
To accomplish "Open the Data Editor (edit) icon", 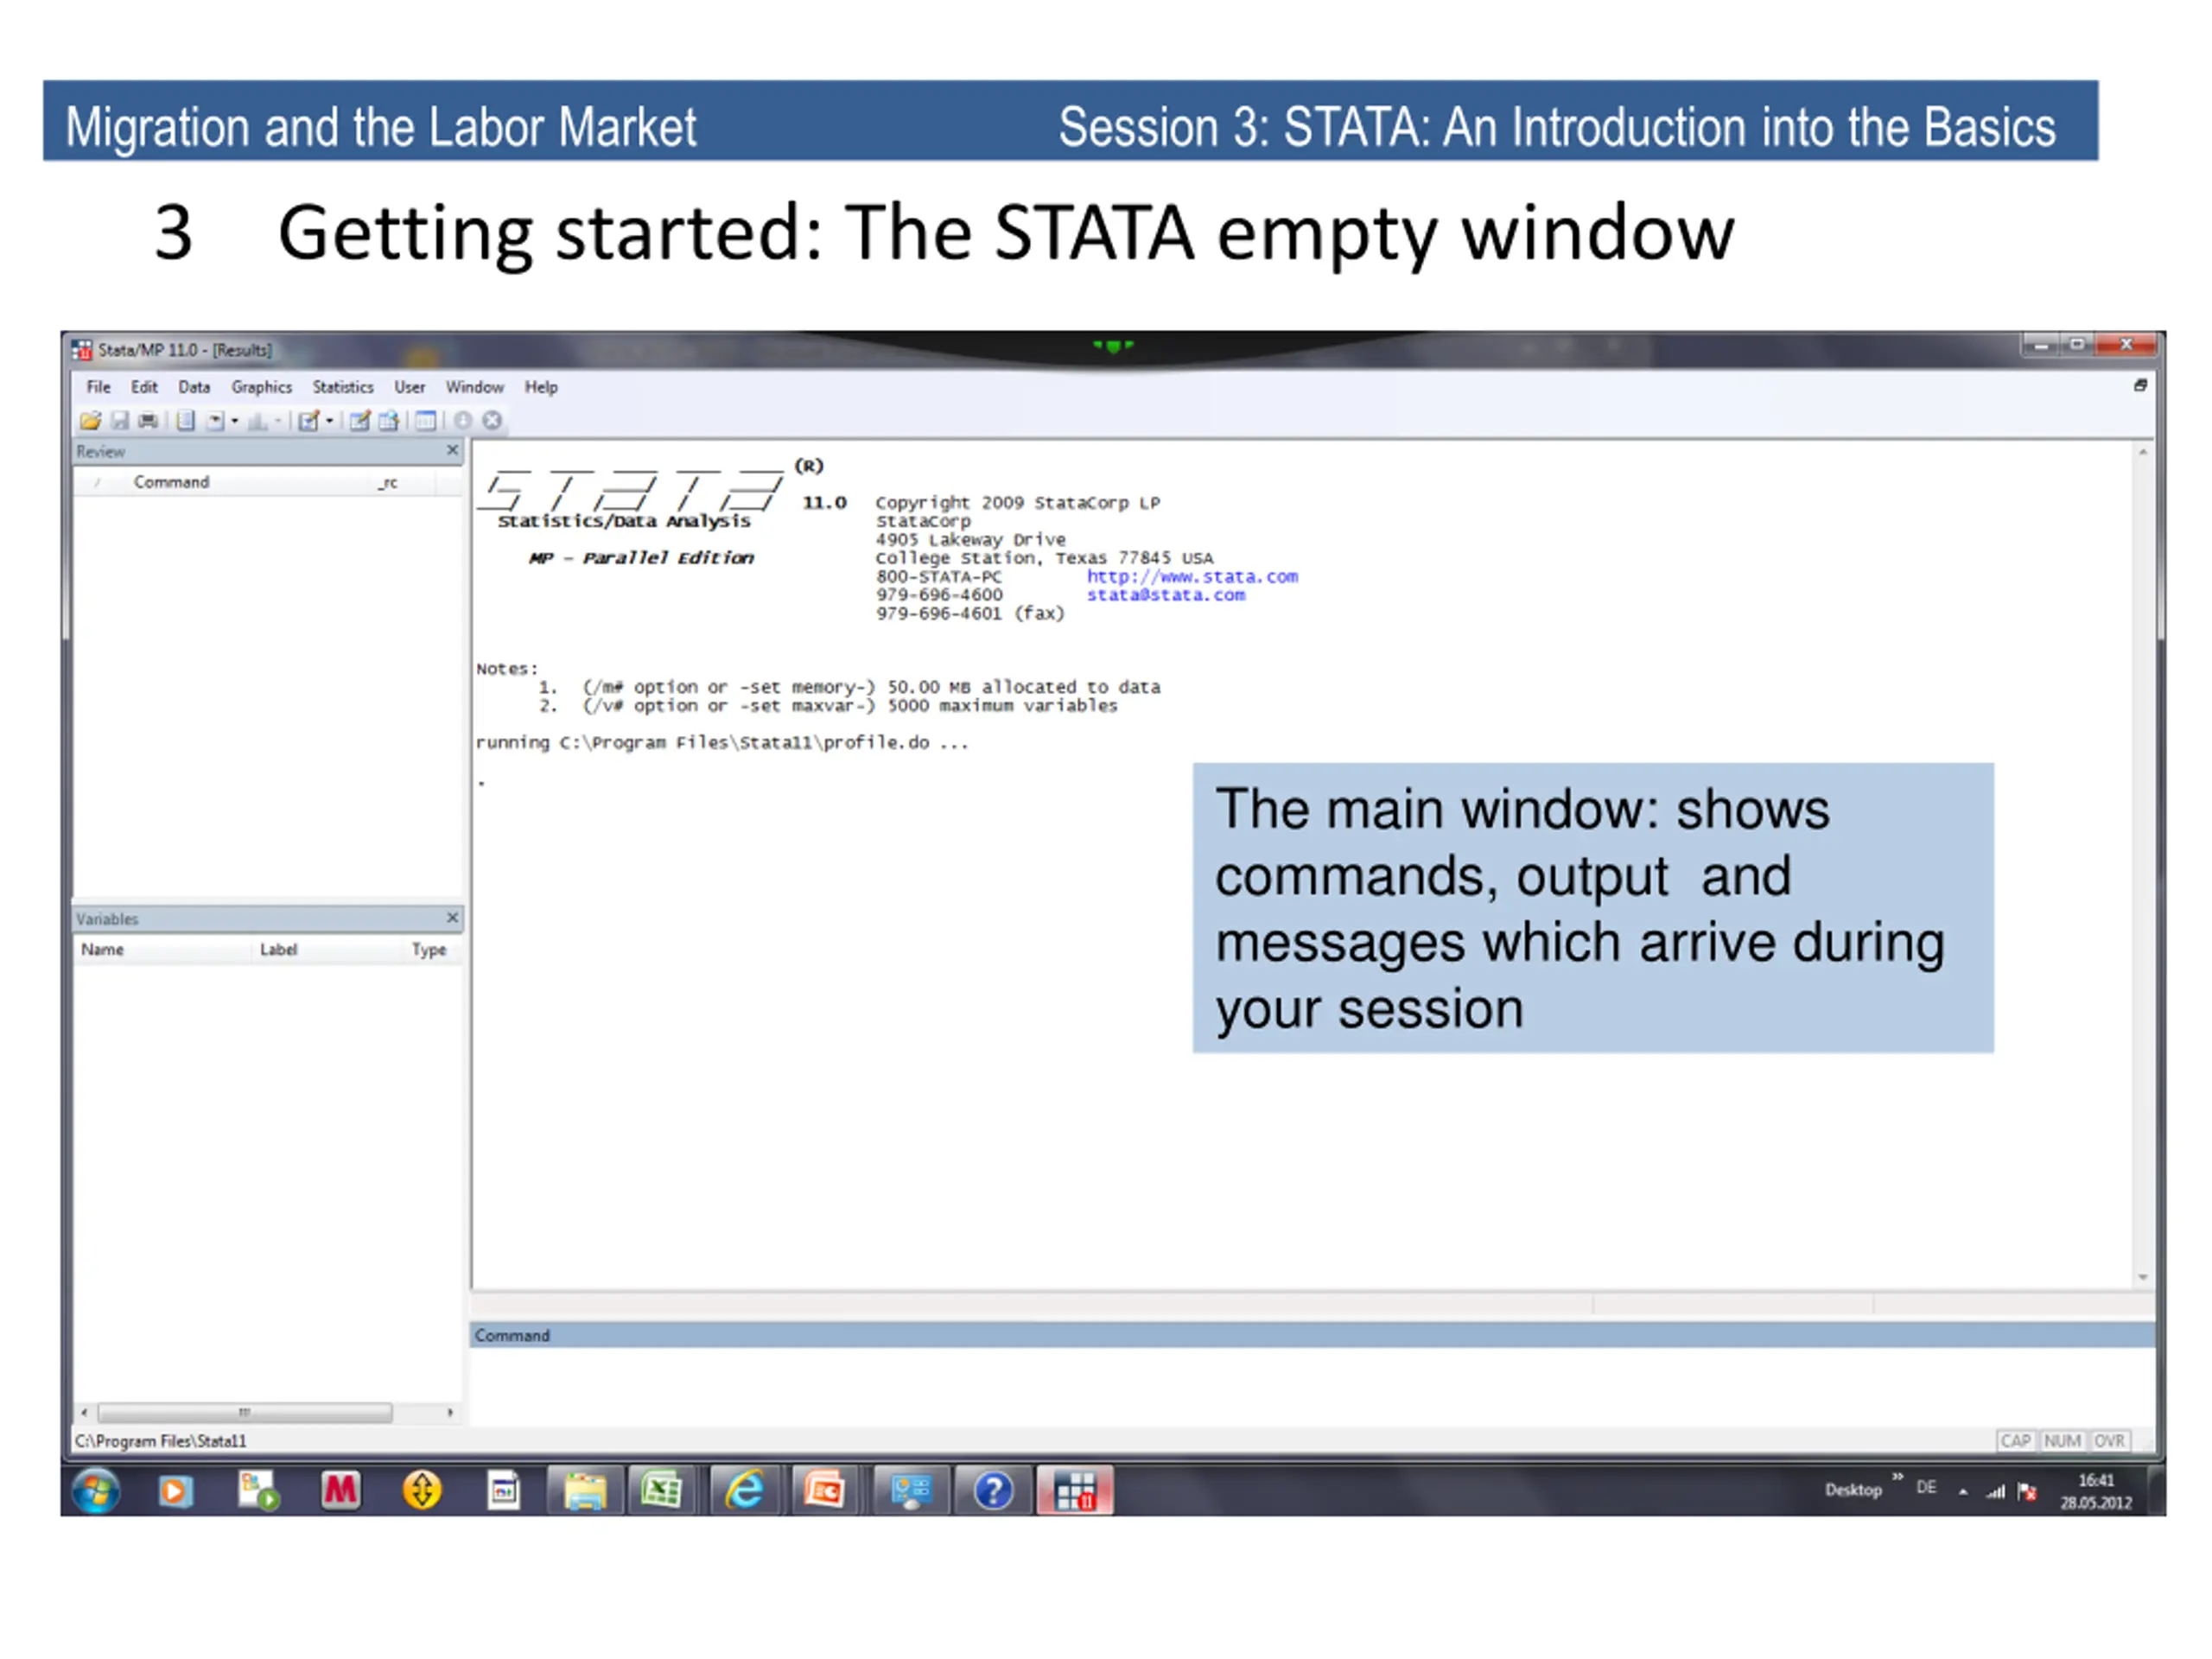I will pos(360,421).
